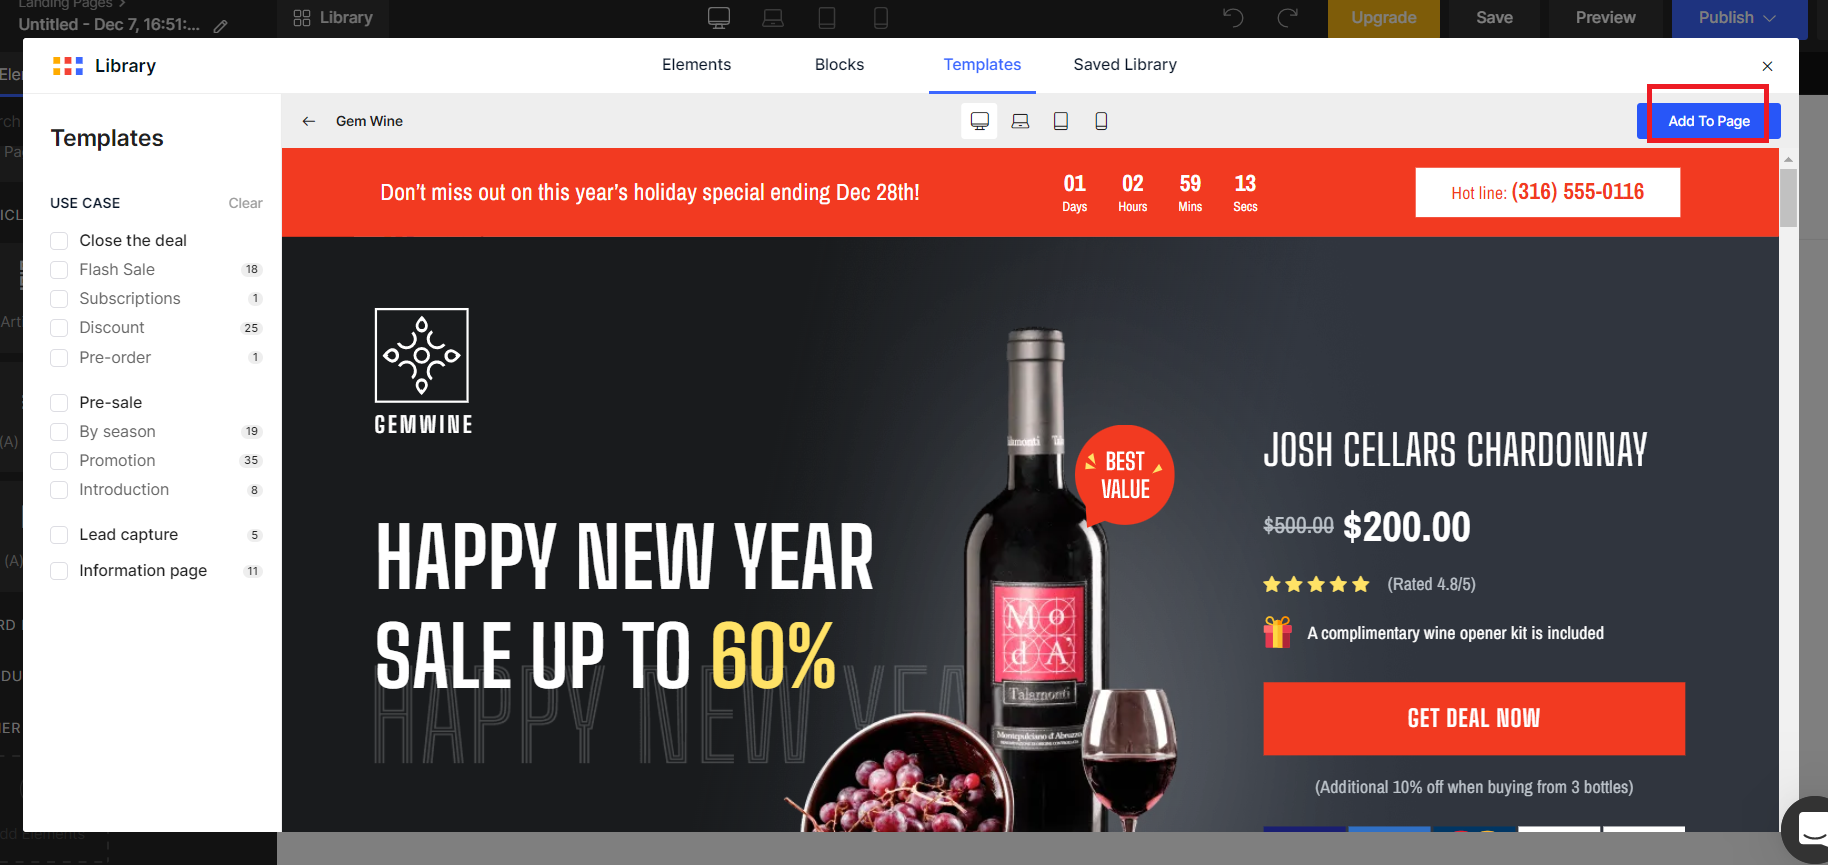Switch to Saved Library tab
This screenshot has height=865, width=1828.
[1125, 65]
